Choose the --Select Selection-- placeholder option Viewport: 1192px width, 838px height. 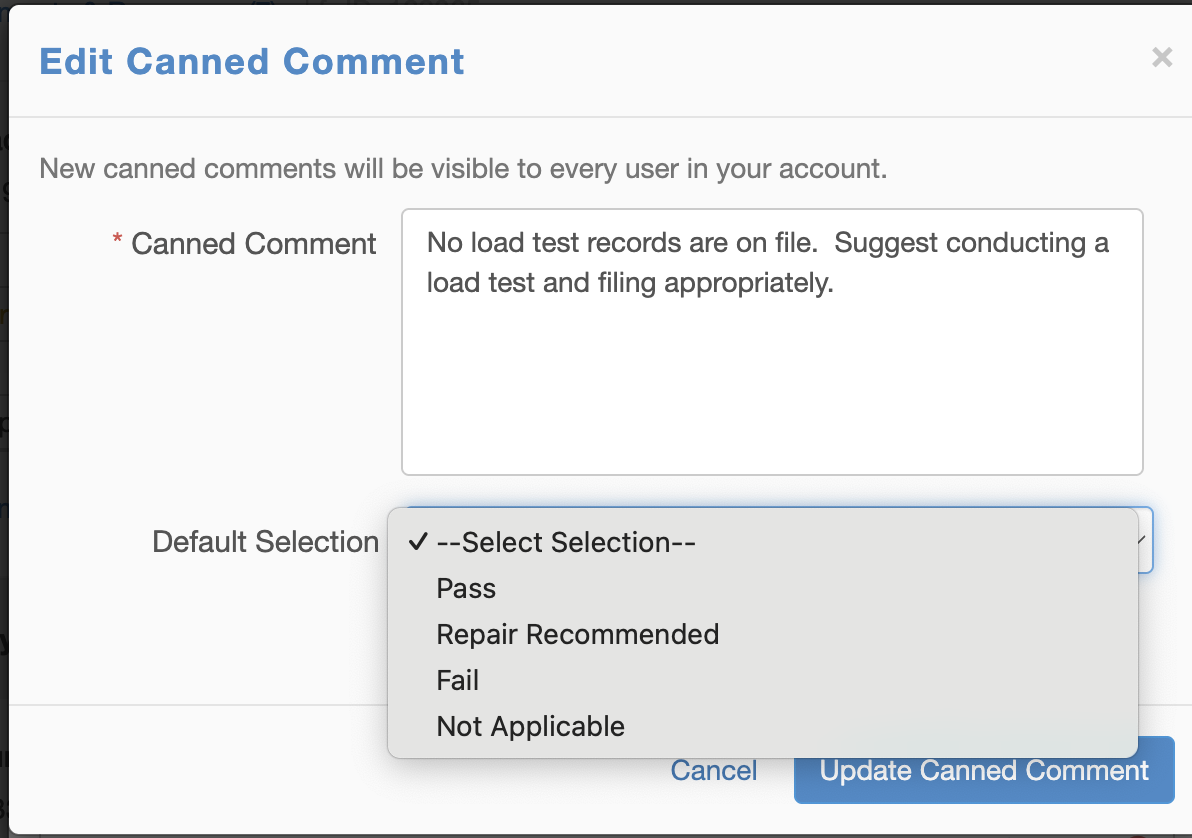tap(566, 542)
